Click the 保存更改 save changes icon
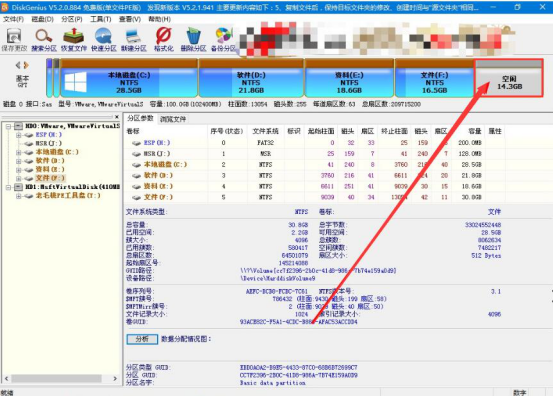 [x=14, y=40]
